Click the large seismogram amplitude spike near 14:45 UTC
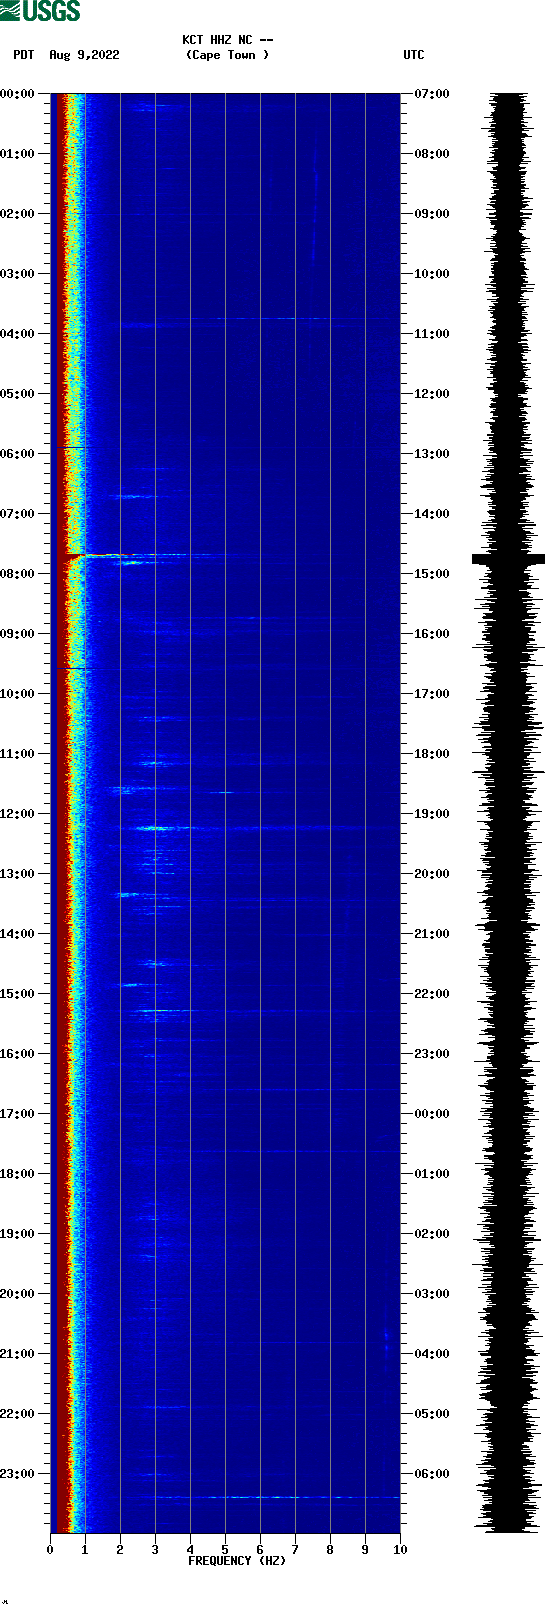The width and height of the screenshot is (552, 1613). (x=509, y=559)
